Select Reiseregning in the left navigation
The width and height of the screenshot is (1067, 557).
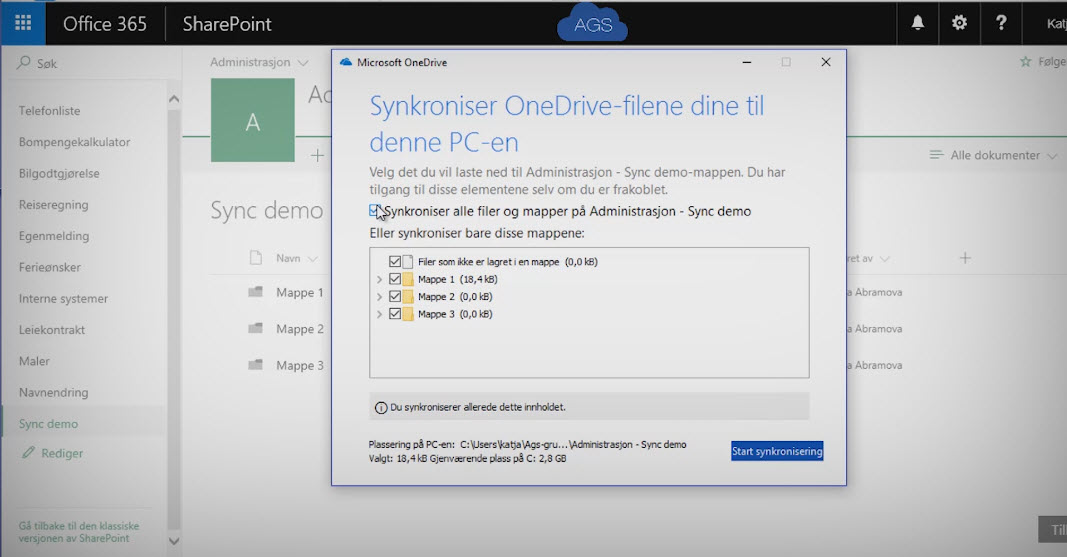53,205
